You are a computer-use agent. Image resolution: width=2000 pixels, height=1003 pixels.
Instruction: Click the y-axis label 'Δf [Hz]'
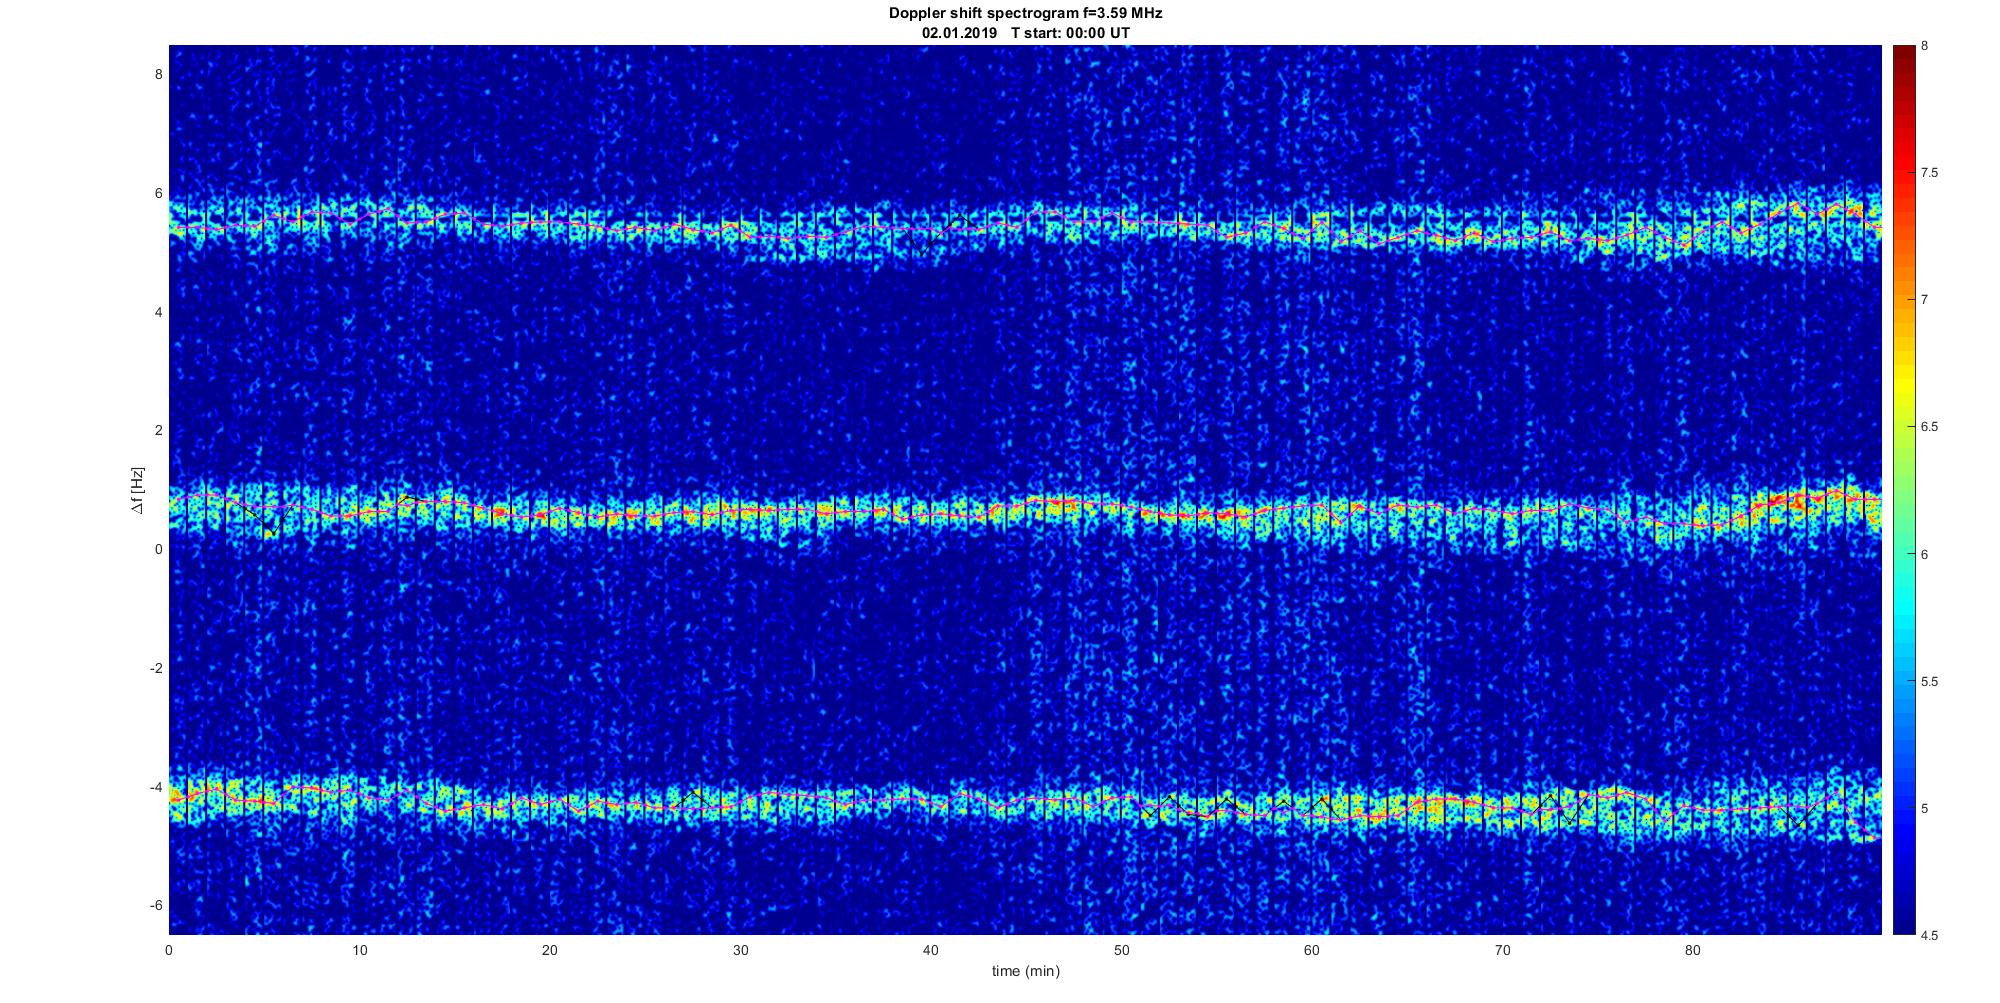click(137, 491)
